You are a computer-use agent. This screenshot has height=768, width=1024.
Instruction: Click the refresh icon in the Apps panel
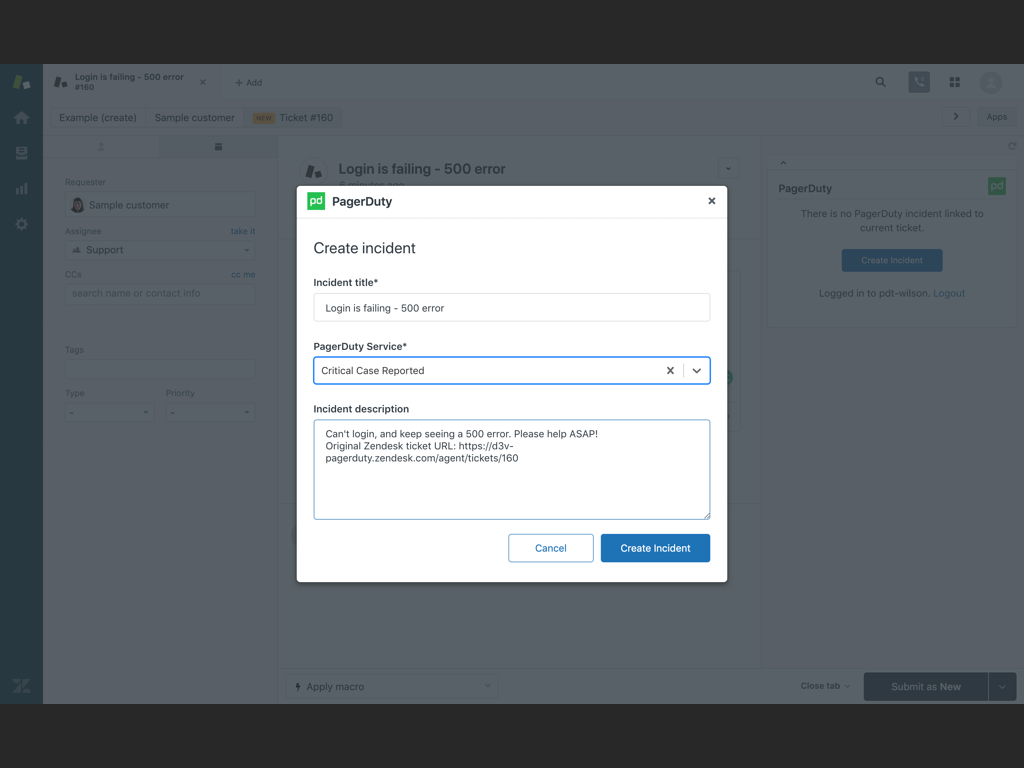[1011, 145]
